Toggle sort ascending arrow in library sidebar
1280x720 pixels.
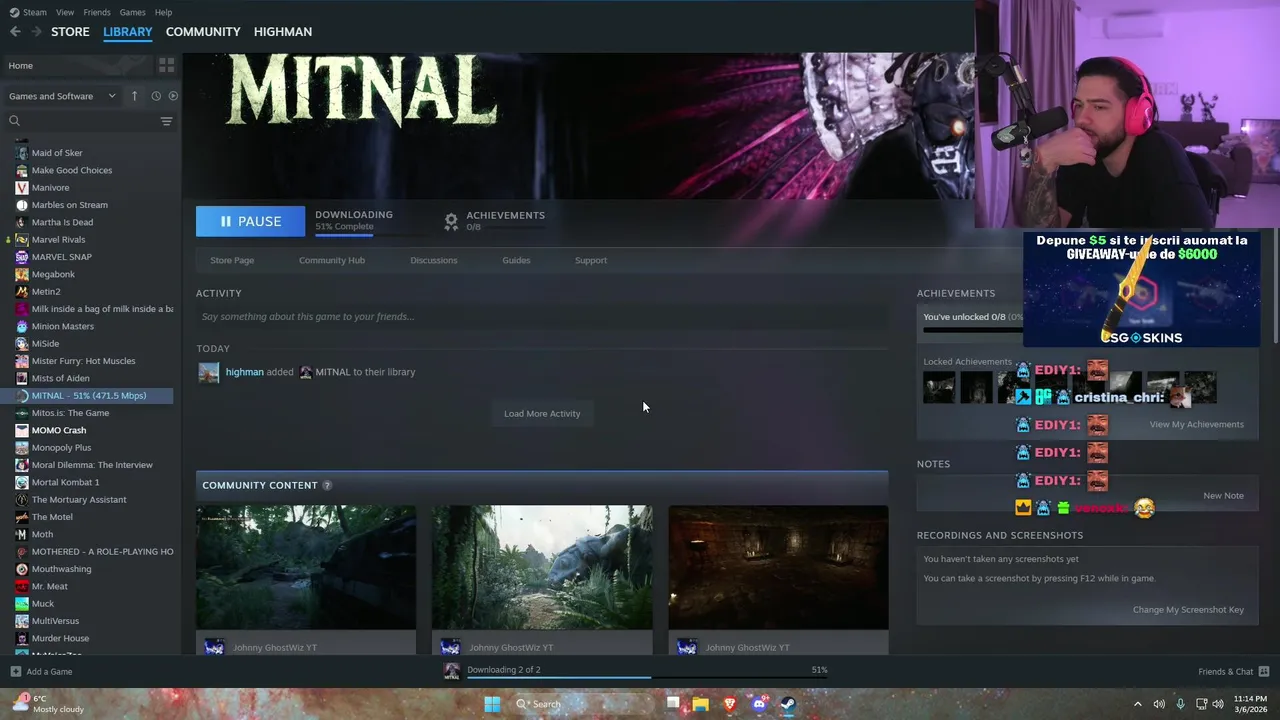(x=135, y=96)
